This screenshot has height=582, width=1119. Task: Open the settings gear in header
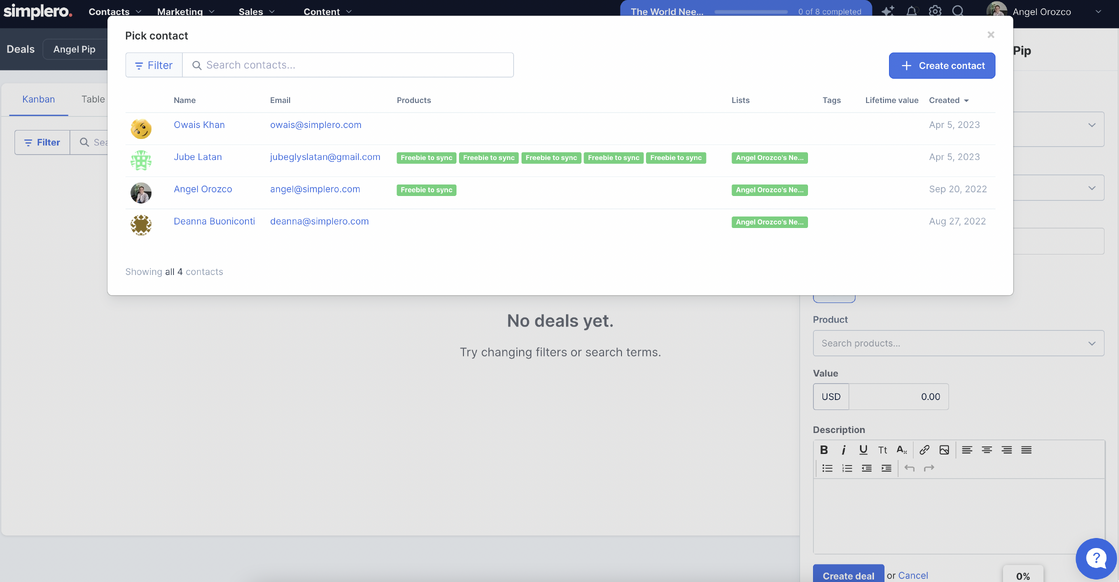(x=935, y=12)
